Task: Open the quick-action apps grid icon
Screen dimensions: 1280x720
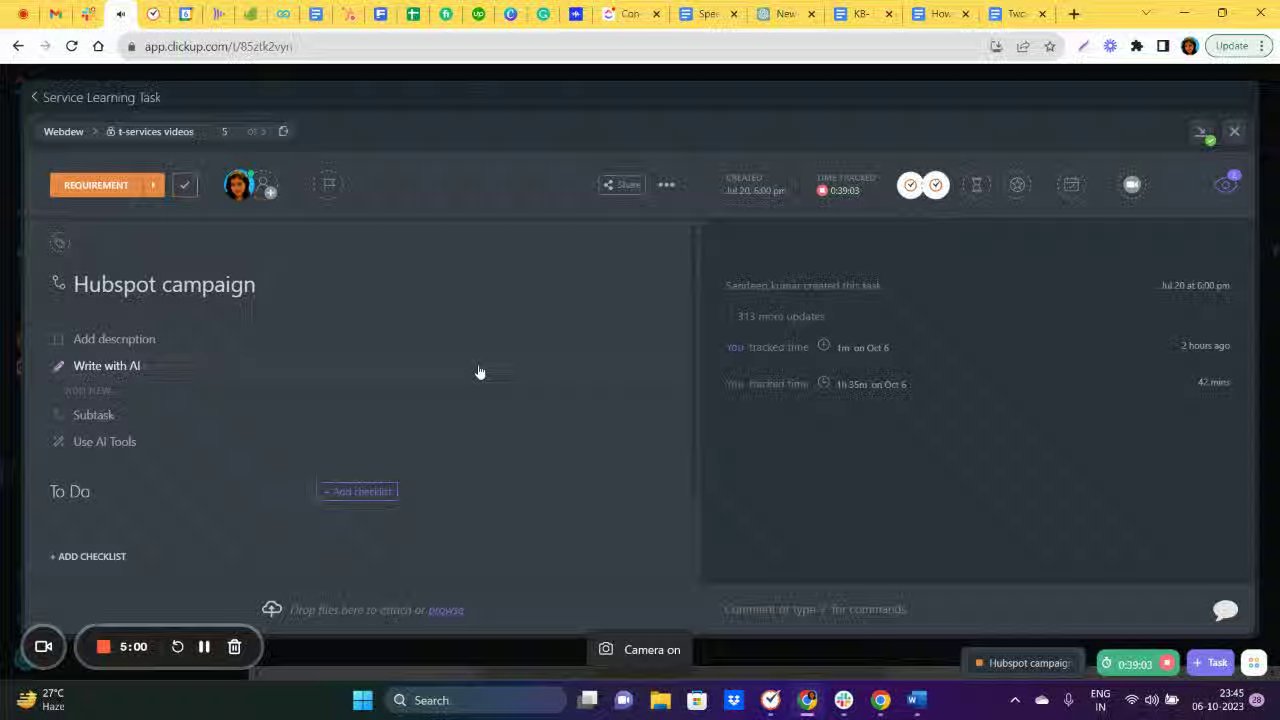Action: 1254,663
